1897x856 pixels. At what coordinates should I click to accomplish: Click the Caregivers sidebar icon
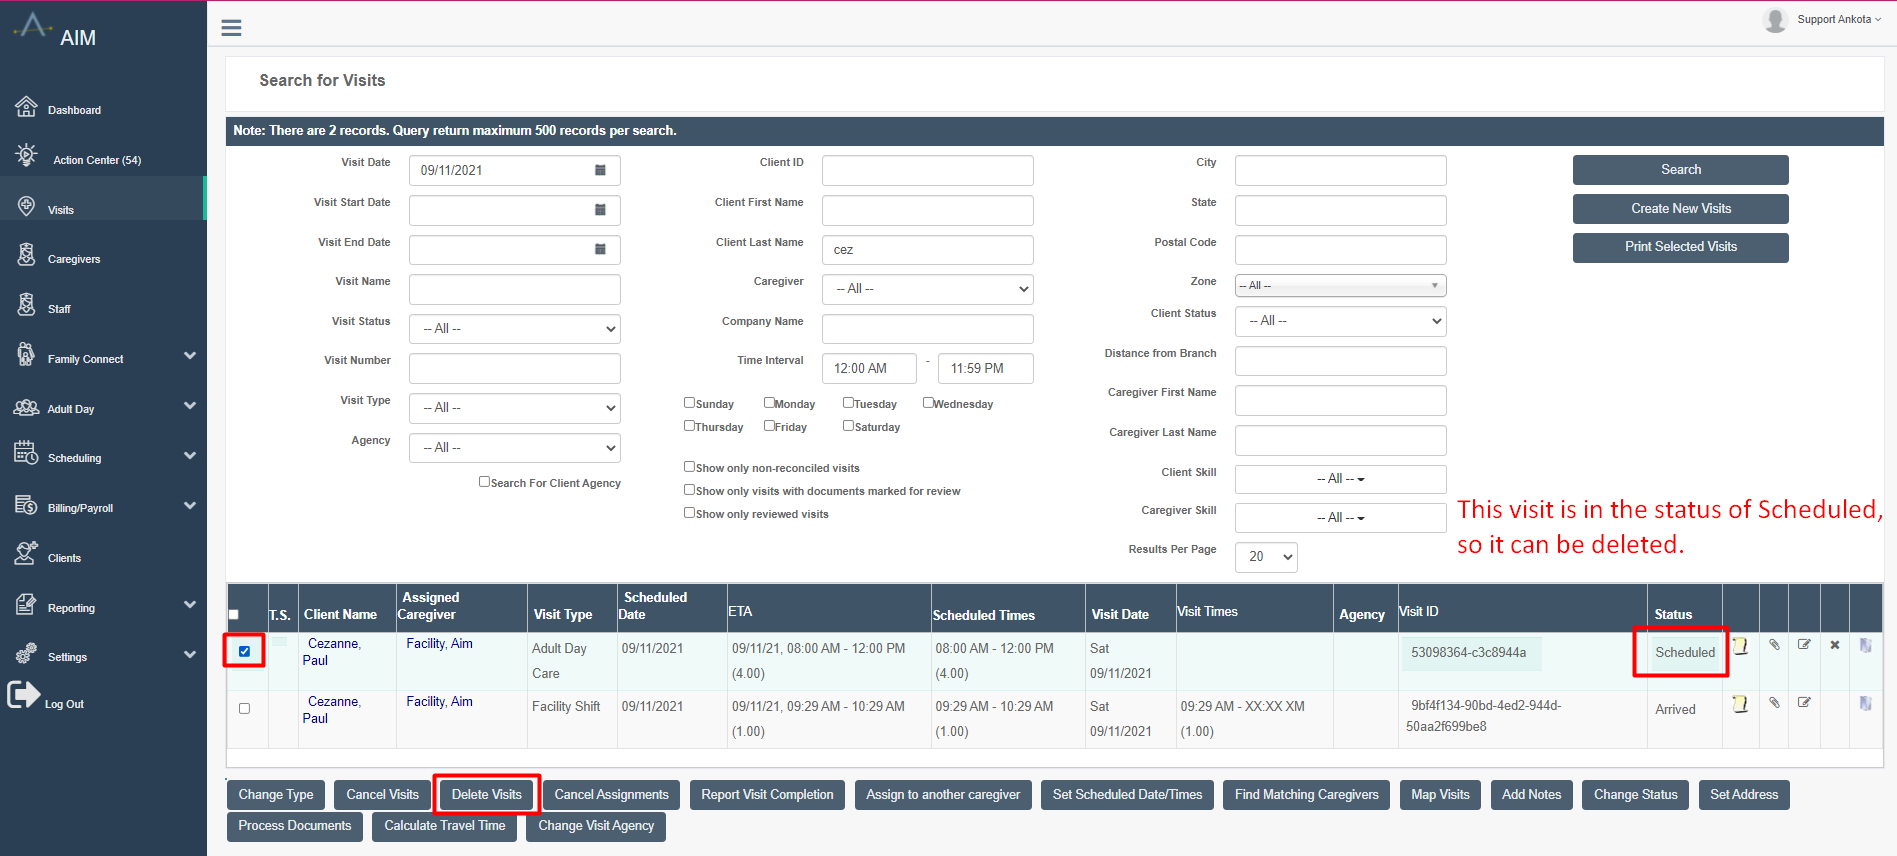point(26,255)
